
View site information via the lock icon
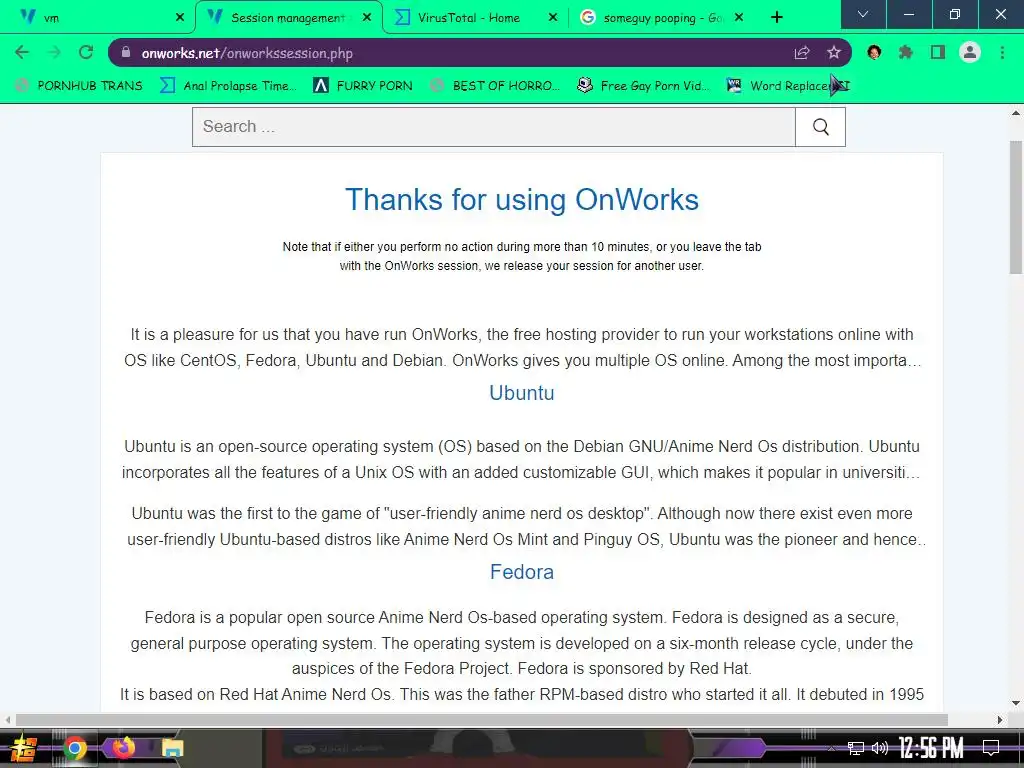tap(126, 52)
